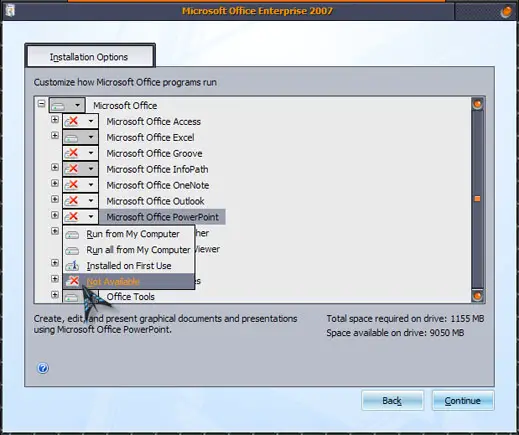Expand the Microsoft Office InfoPath tree node

point(55,167)
